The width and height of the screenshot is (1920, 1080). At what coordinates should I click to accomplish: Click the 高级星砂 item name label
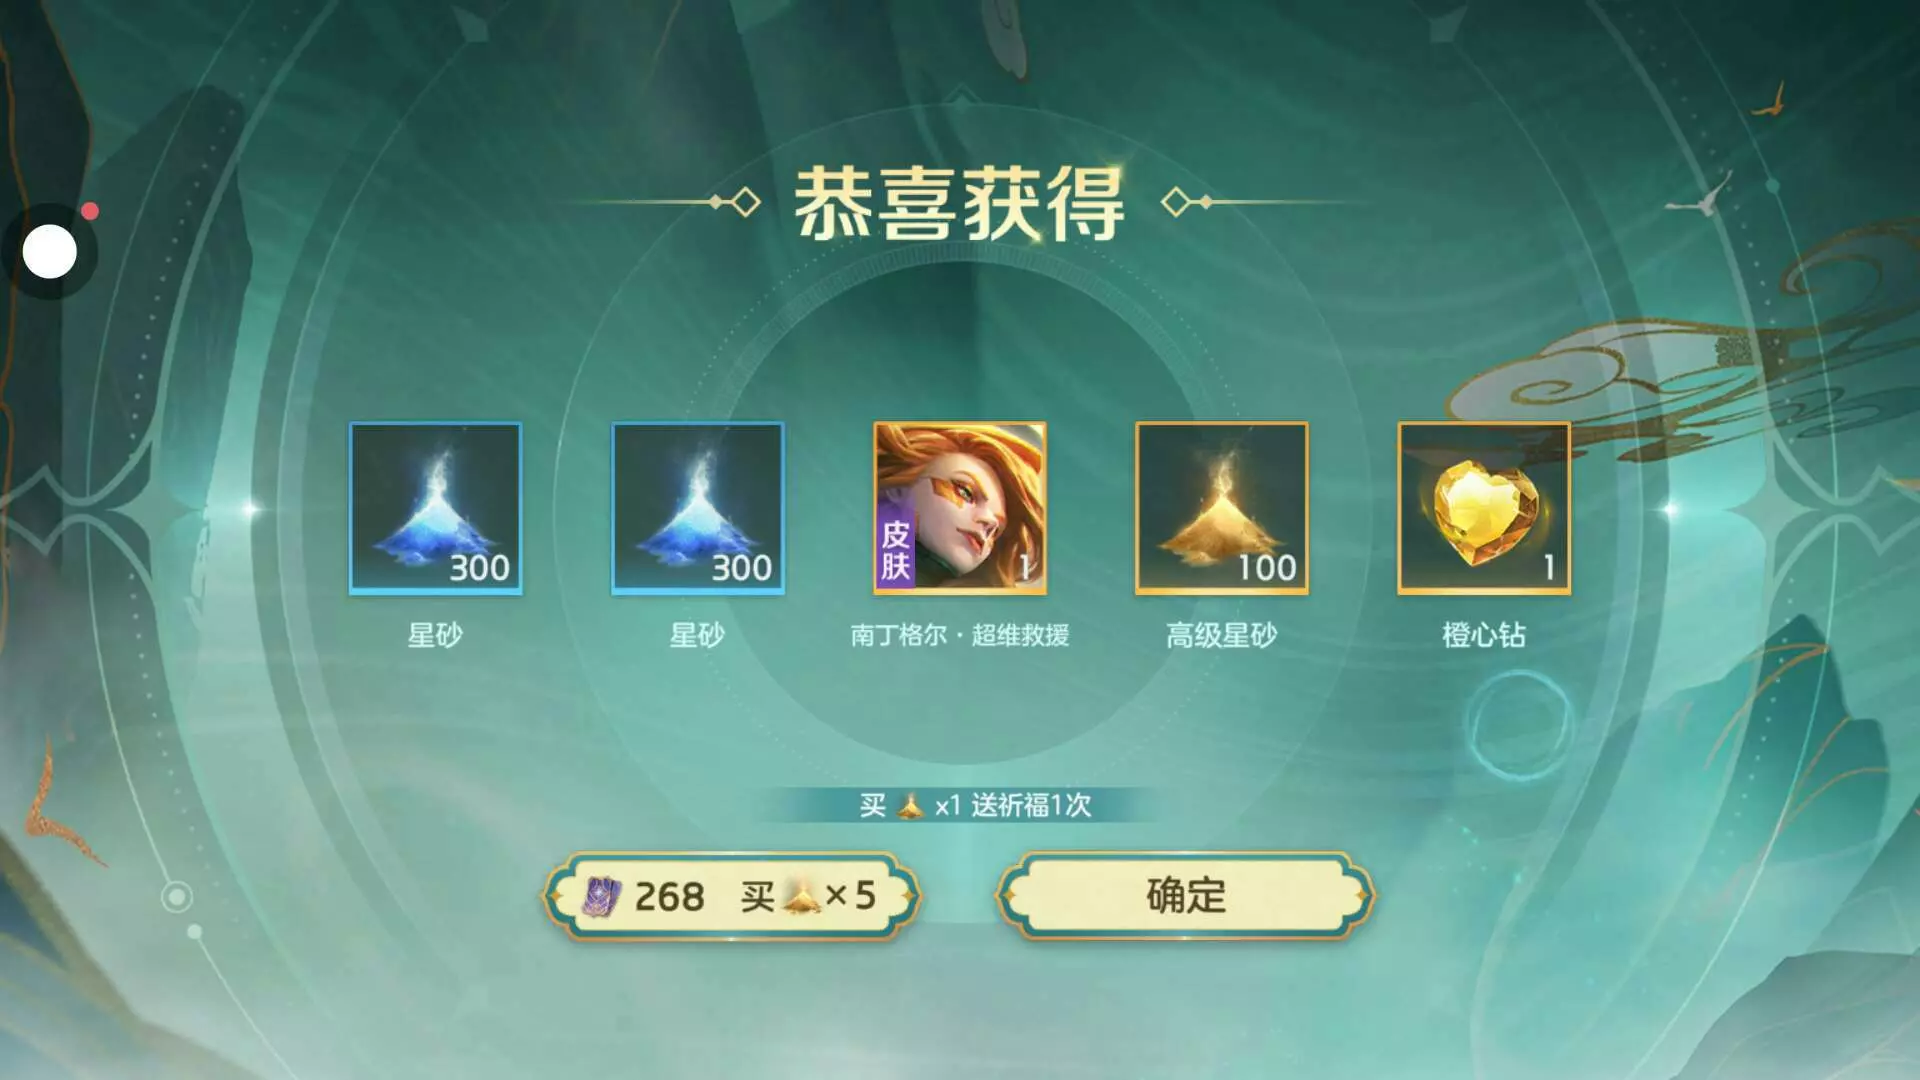[x=1222, y=635]
